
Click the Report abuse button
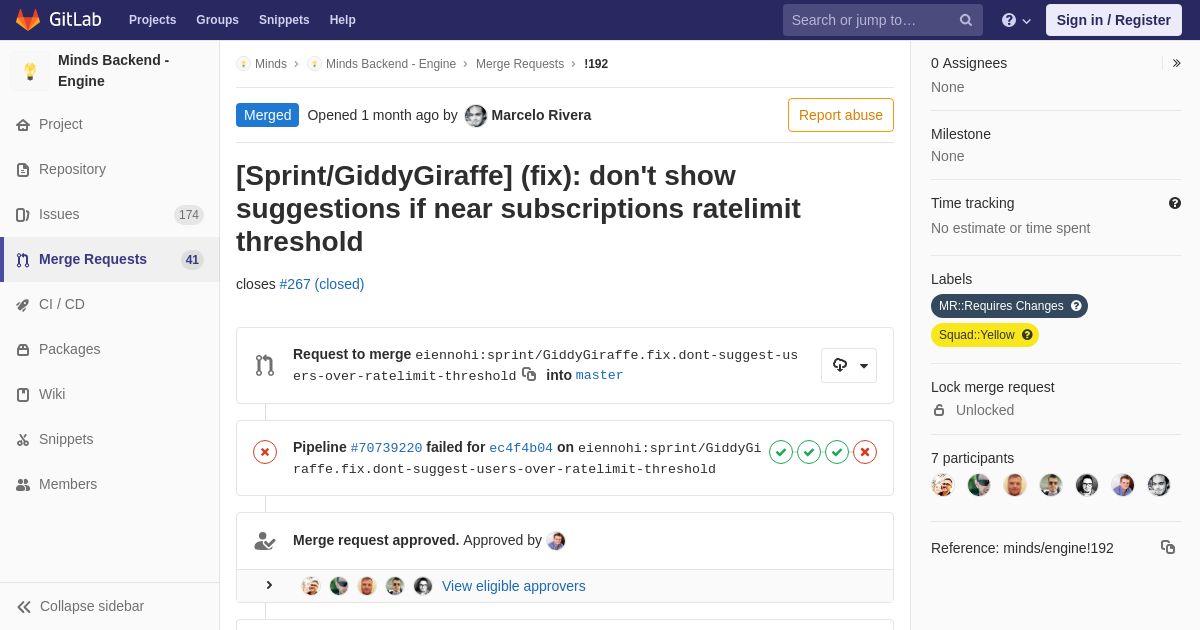pos(841,115)
